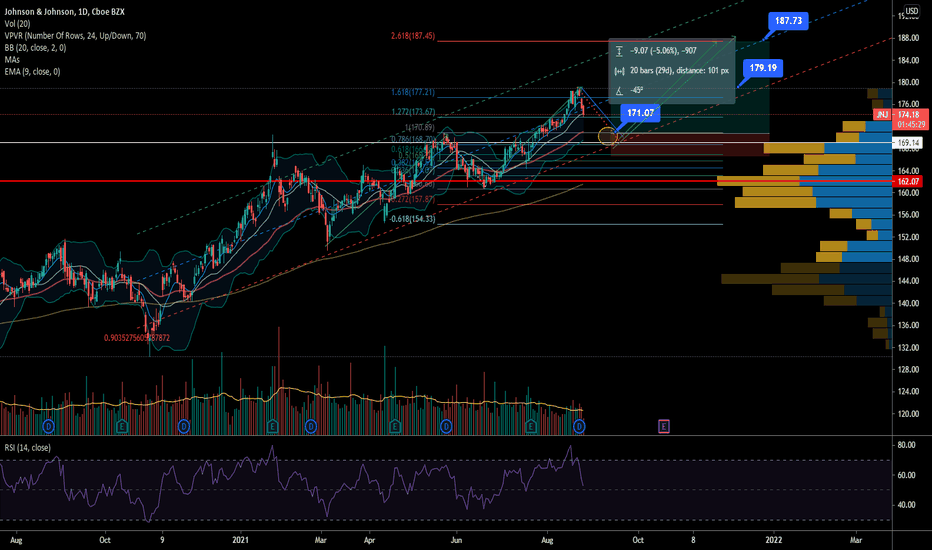Click the earnings E marker near Apr label

point(394,426)
